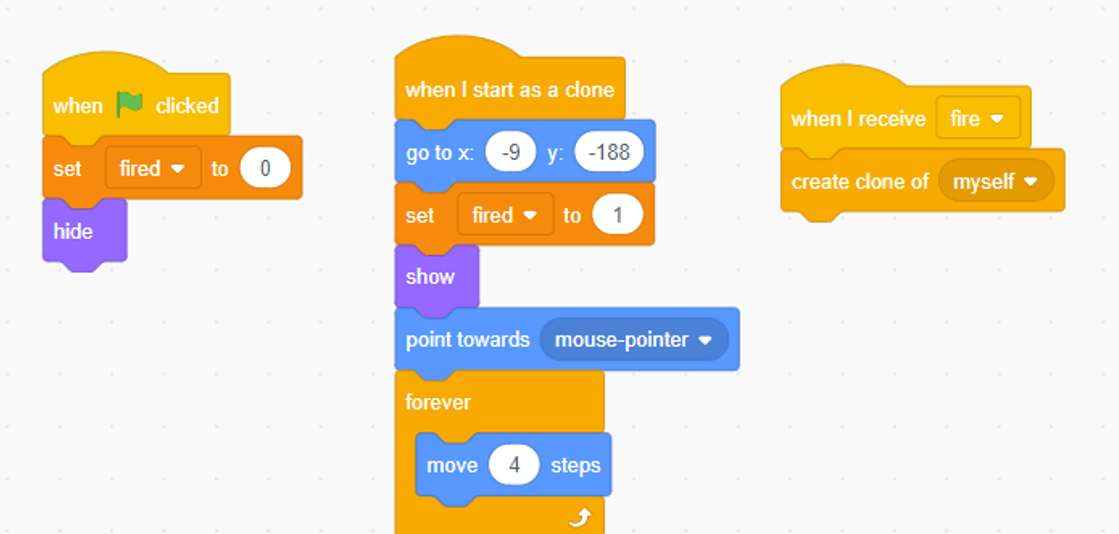The image size is (1119, 534).
Task: Open the fired variable dropdown set to 0
Action: click(x=153, y=168)
